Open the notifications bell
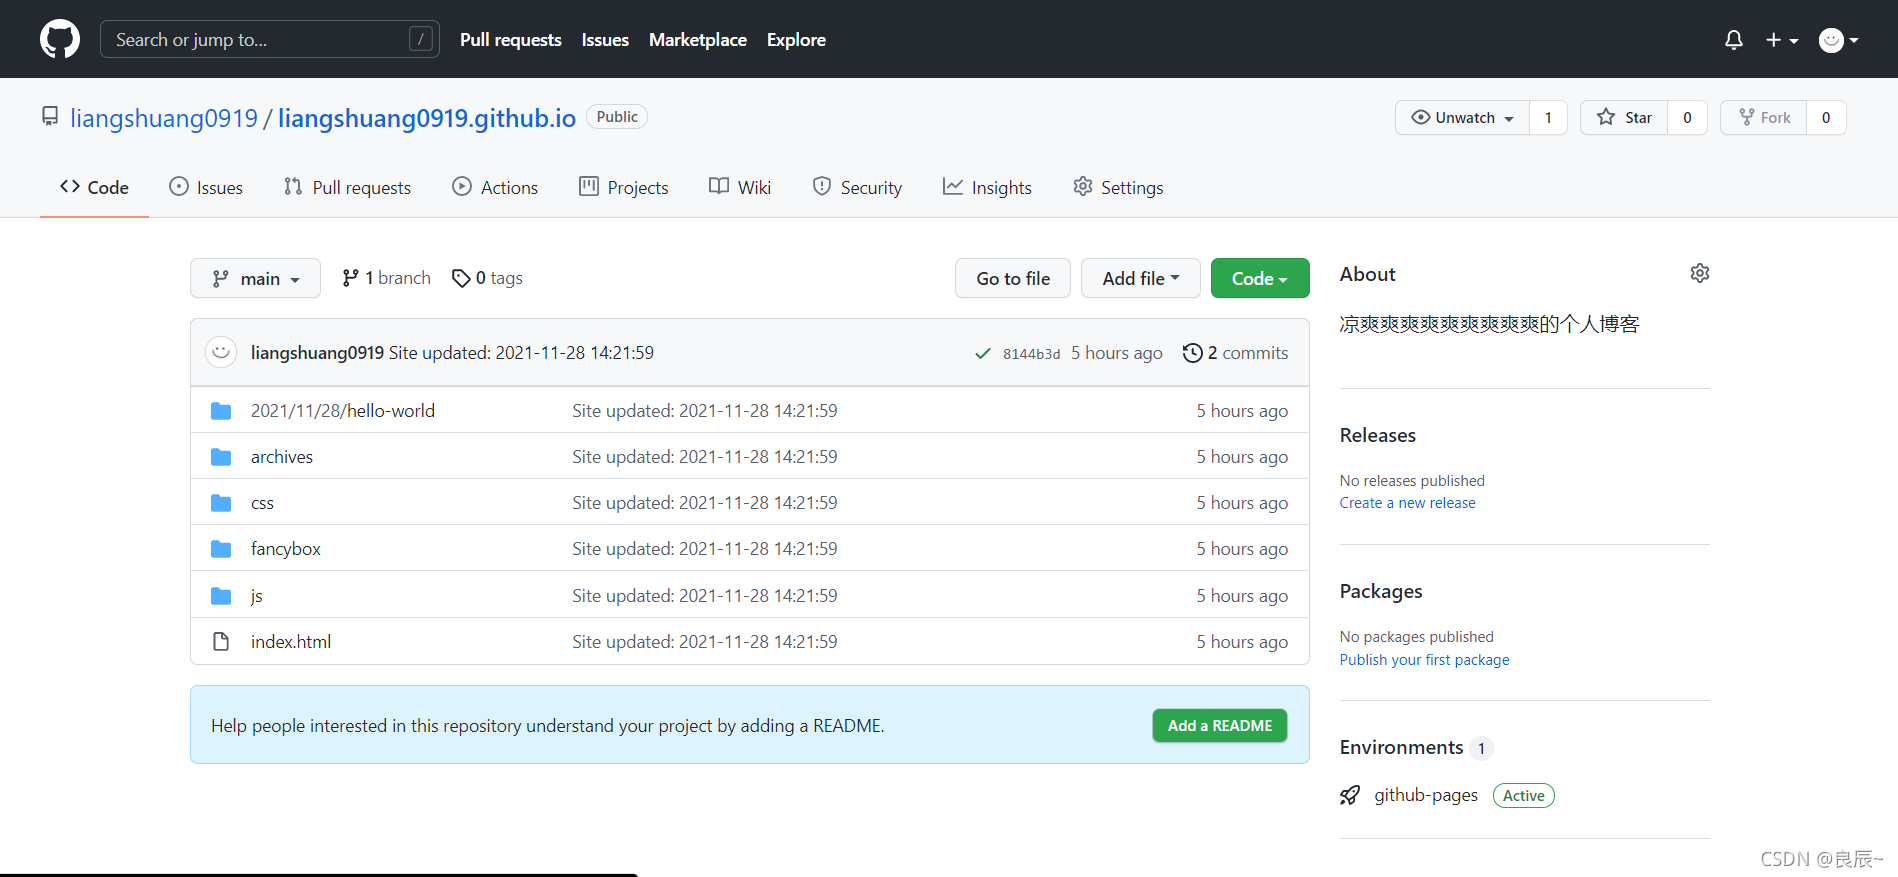This screenshot has height=877, width=1898. point(1734,40)
